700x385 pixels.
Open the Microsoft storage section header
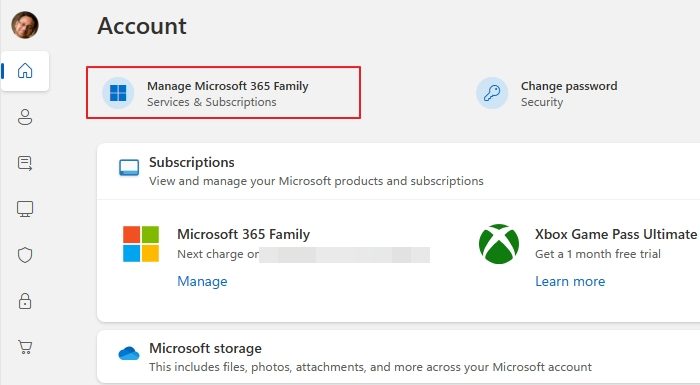point(205,348)
